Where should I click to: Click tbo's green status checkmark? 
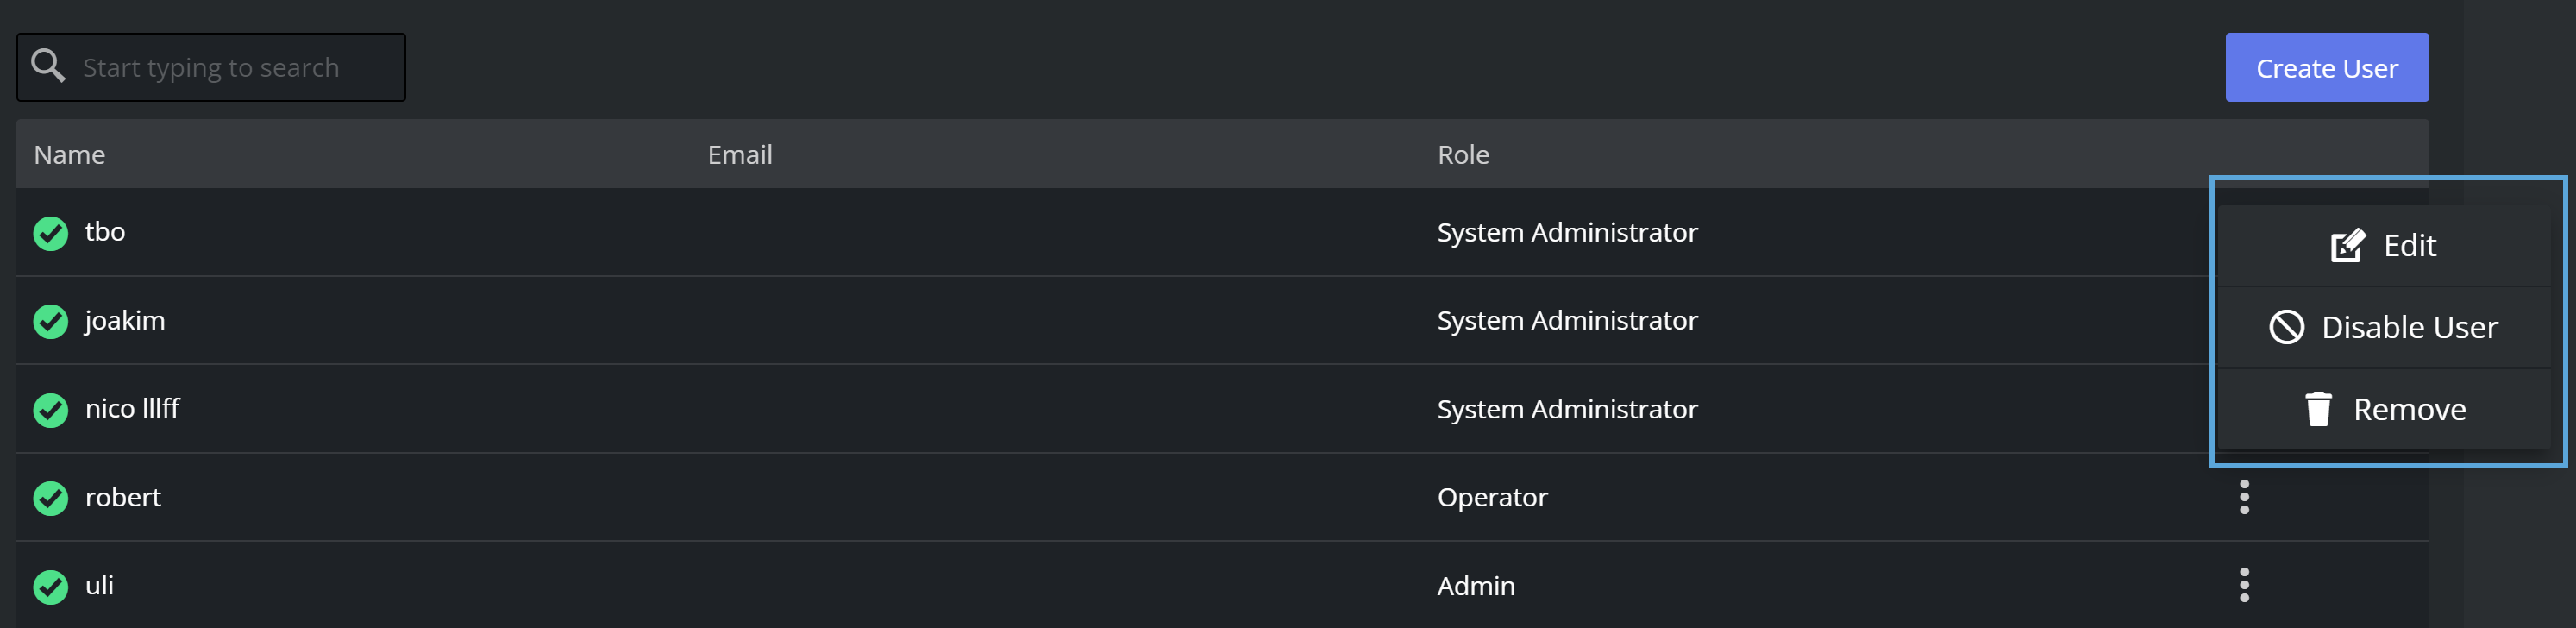51,233
